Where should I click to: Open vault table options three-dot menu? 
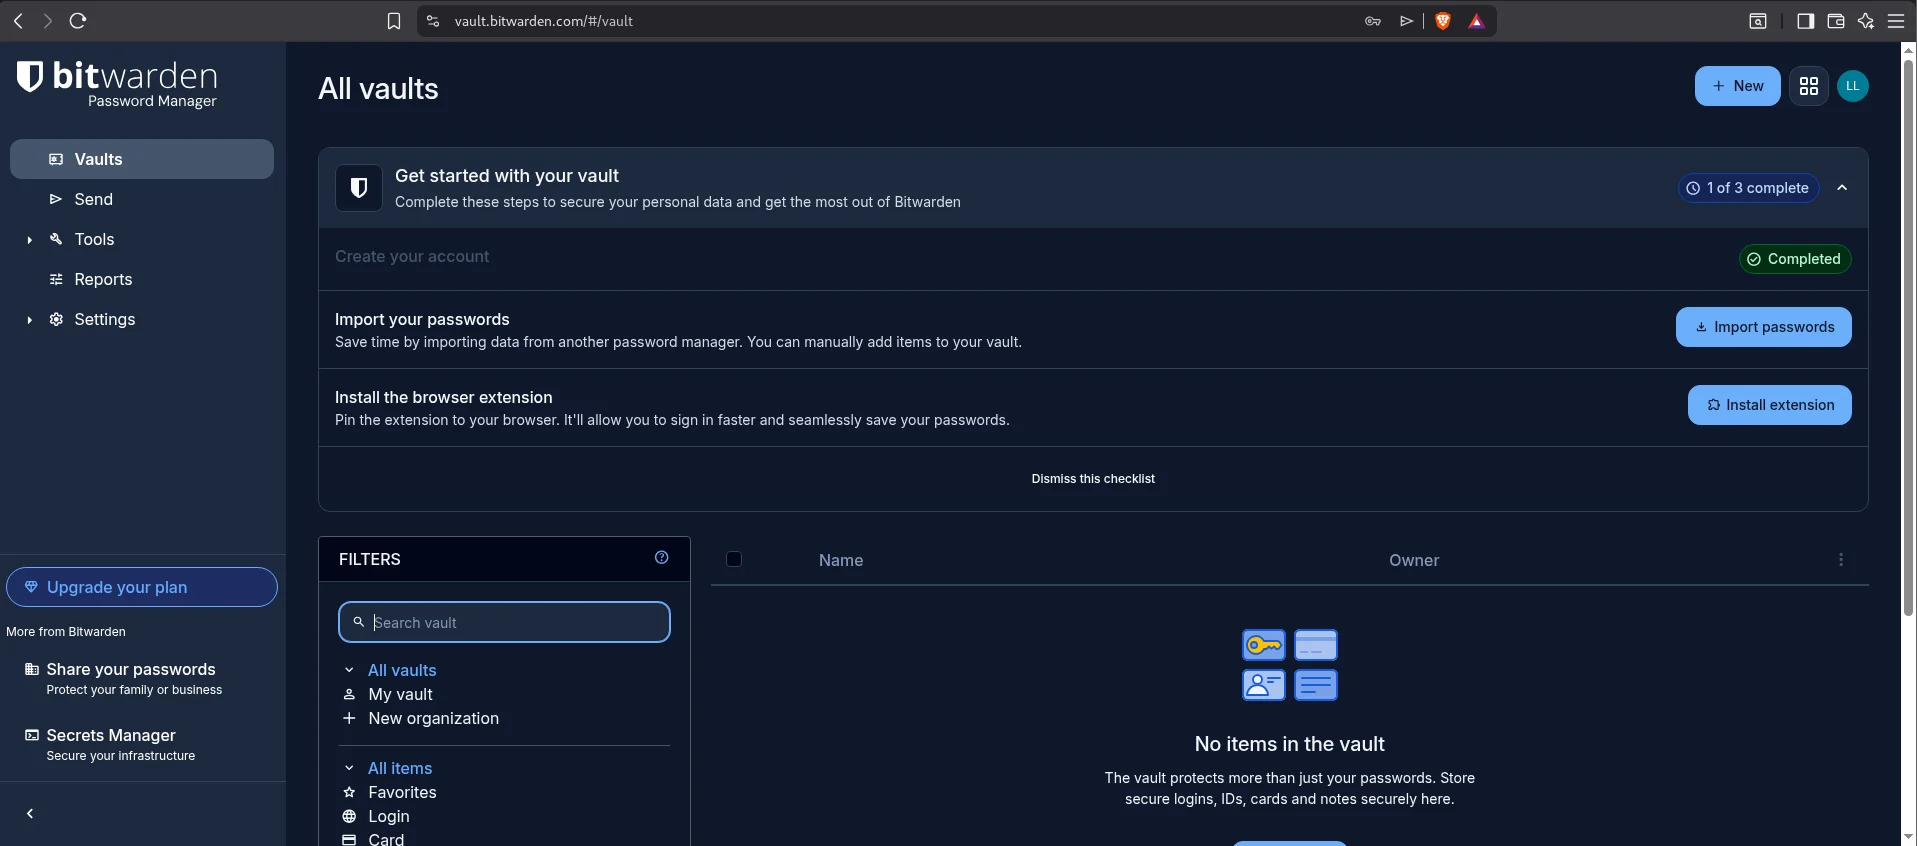coord(1841,560)
